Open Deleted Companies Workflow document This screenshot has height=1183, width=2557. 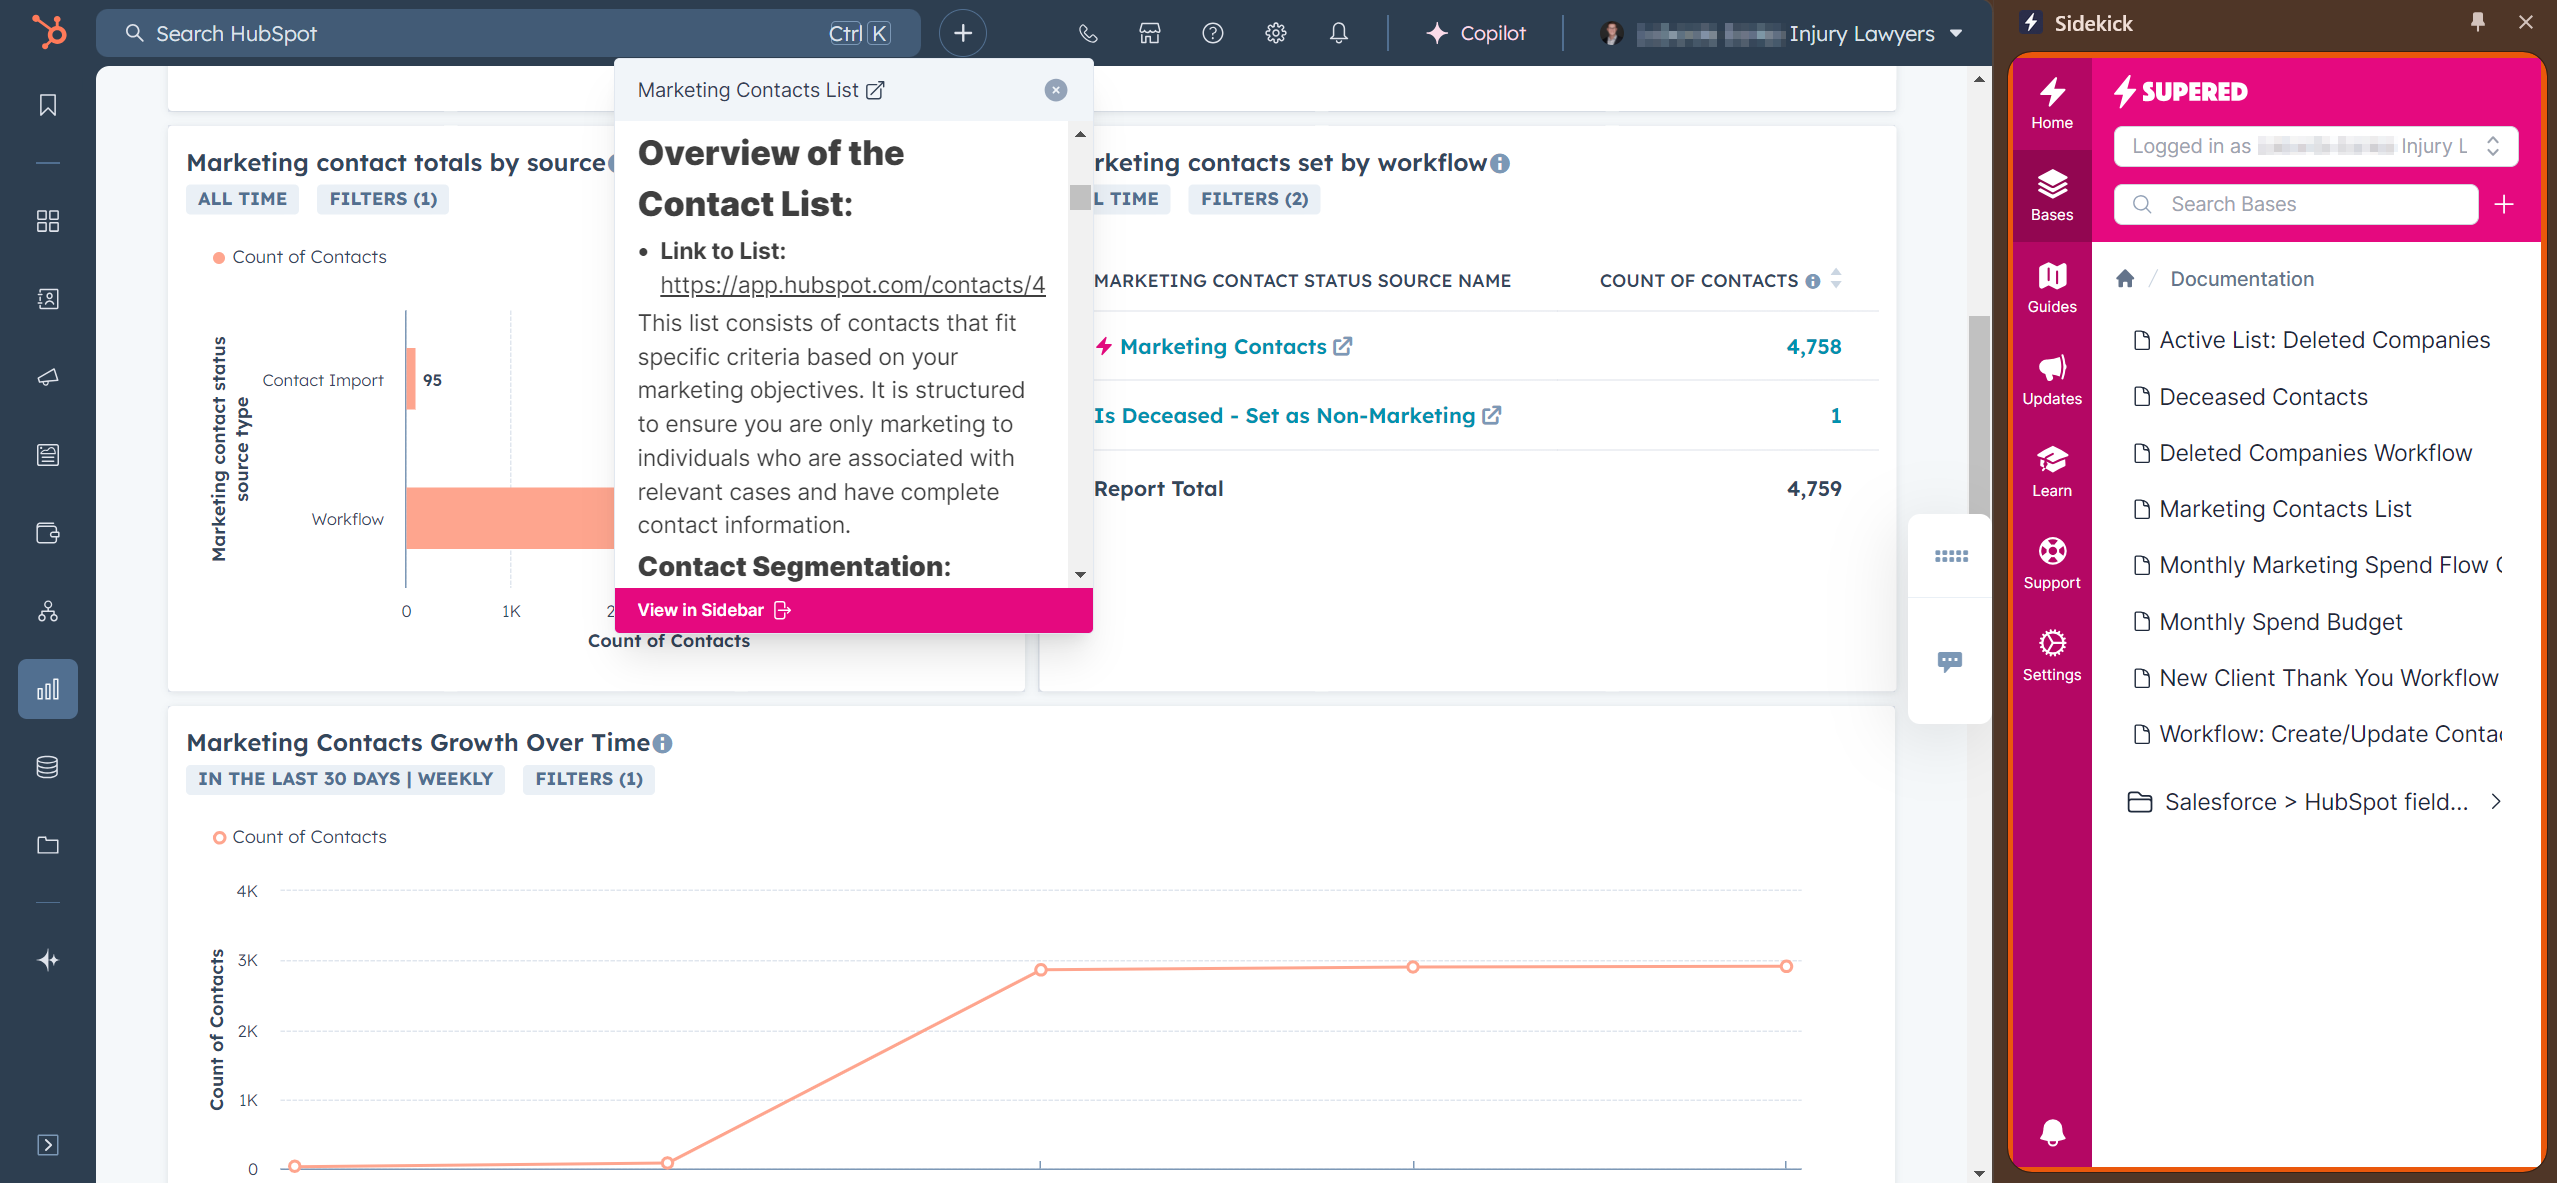click(2302, 453)
